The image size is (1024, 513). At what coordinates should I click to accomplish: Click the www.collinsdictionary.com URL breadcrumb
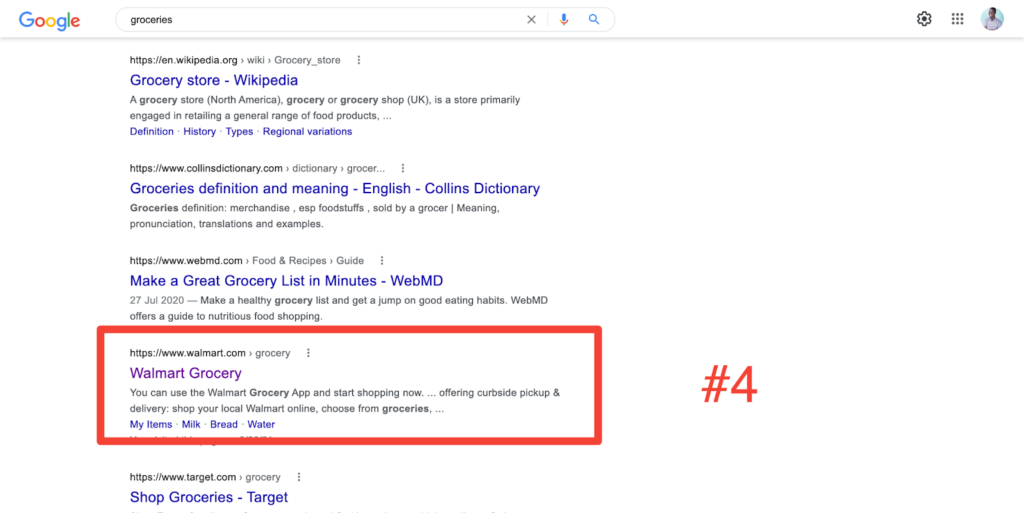[257, 168]
